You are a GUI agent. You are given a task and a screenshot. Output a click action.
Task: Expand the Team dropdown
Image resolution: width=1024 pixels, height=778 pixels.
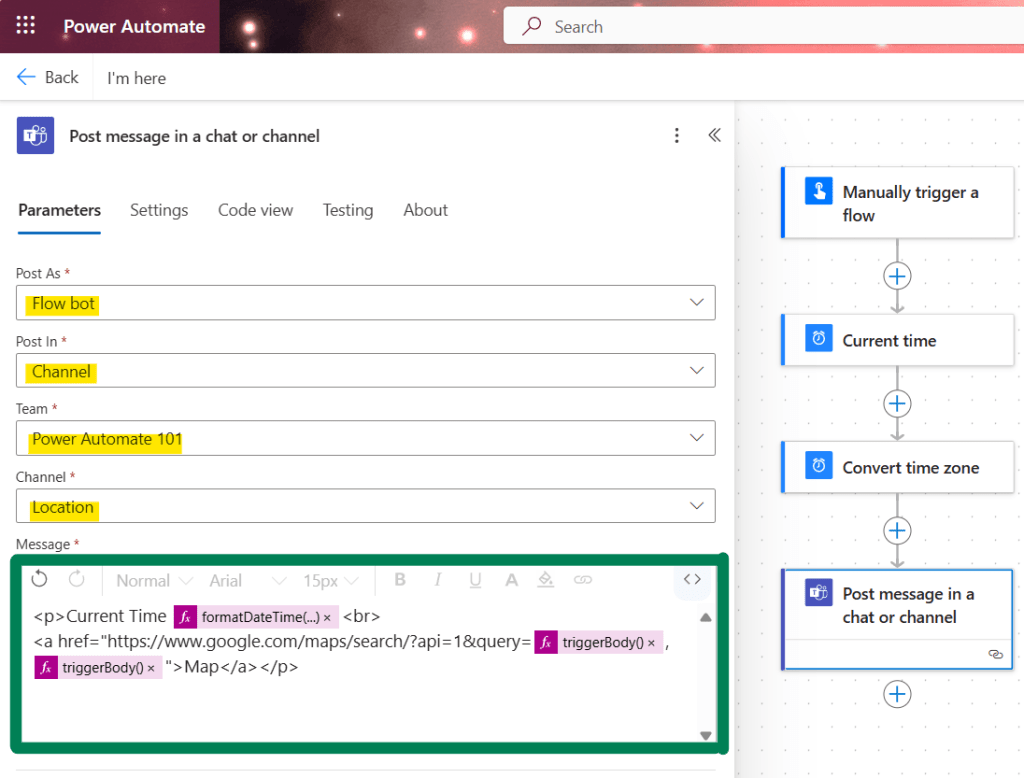696,438
